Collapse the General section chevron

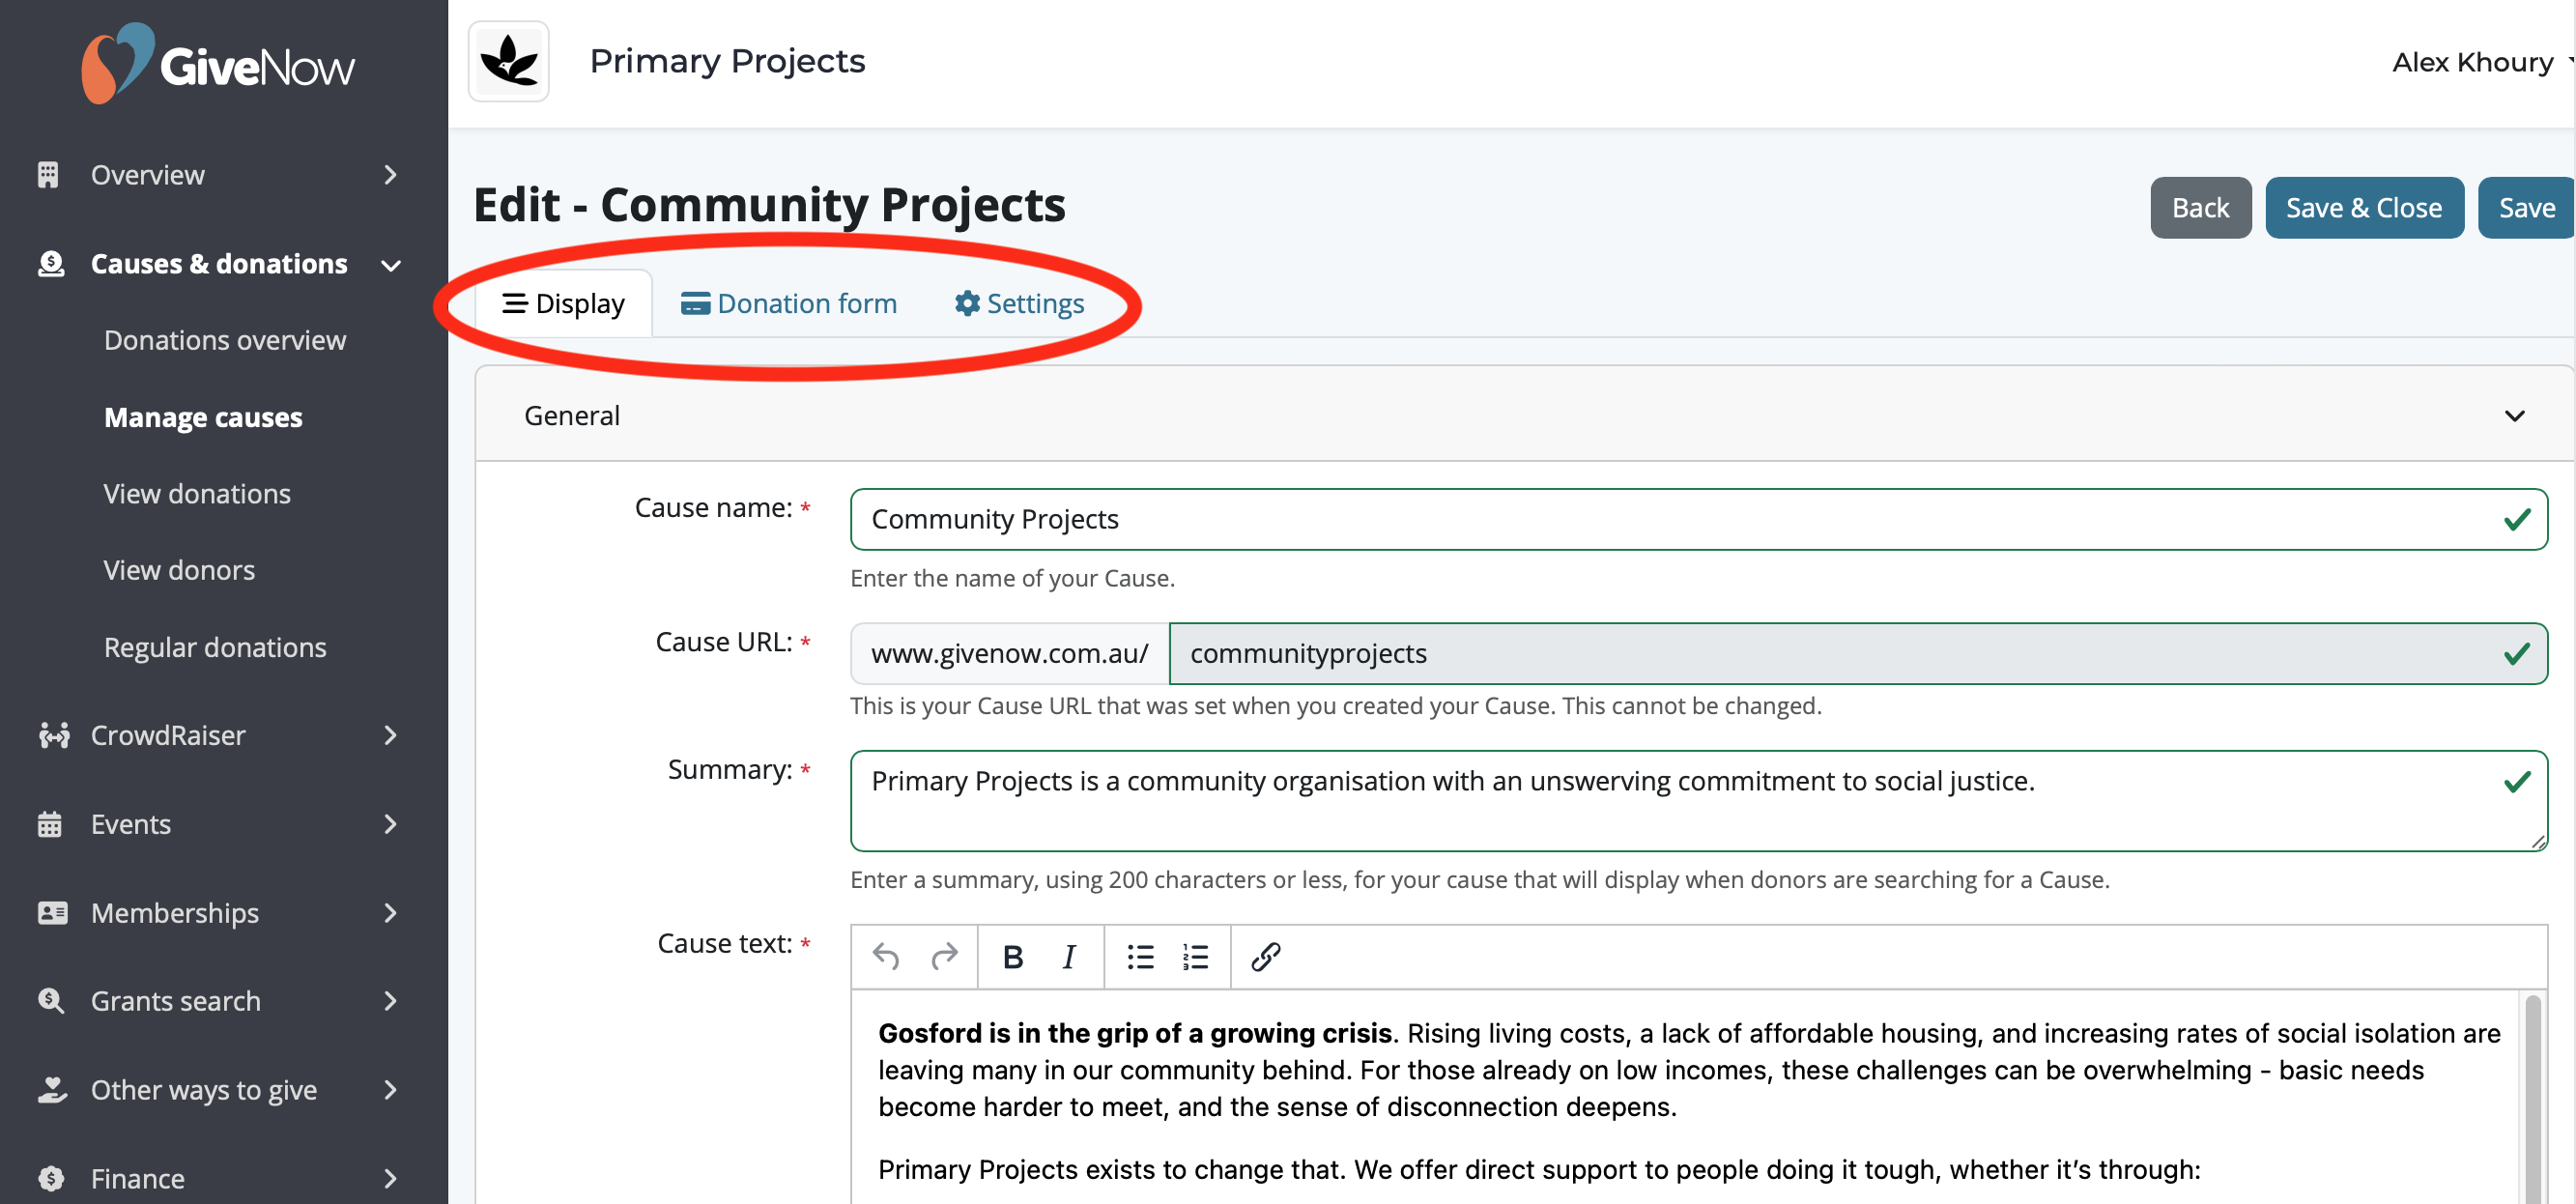pyautogui.click(x=2514, y=416)
